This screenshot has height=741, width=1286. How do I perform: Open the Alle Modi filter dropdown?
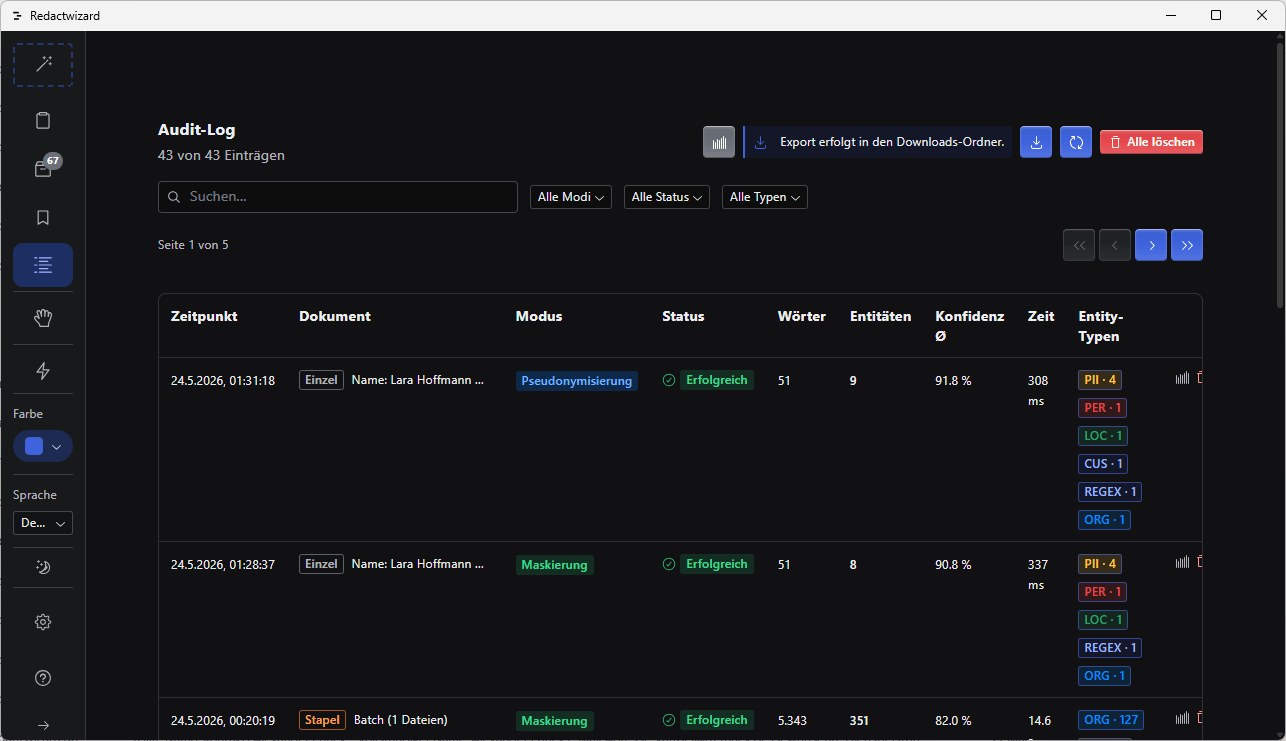[571, 197]
